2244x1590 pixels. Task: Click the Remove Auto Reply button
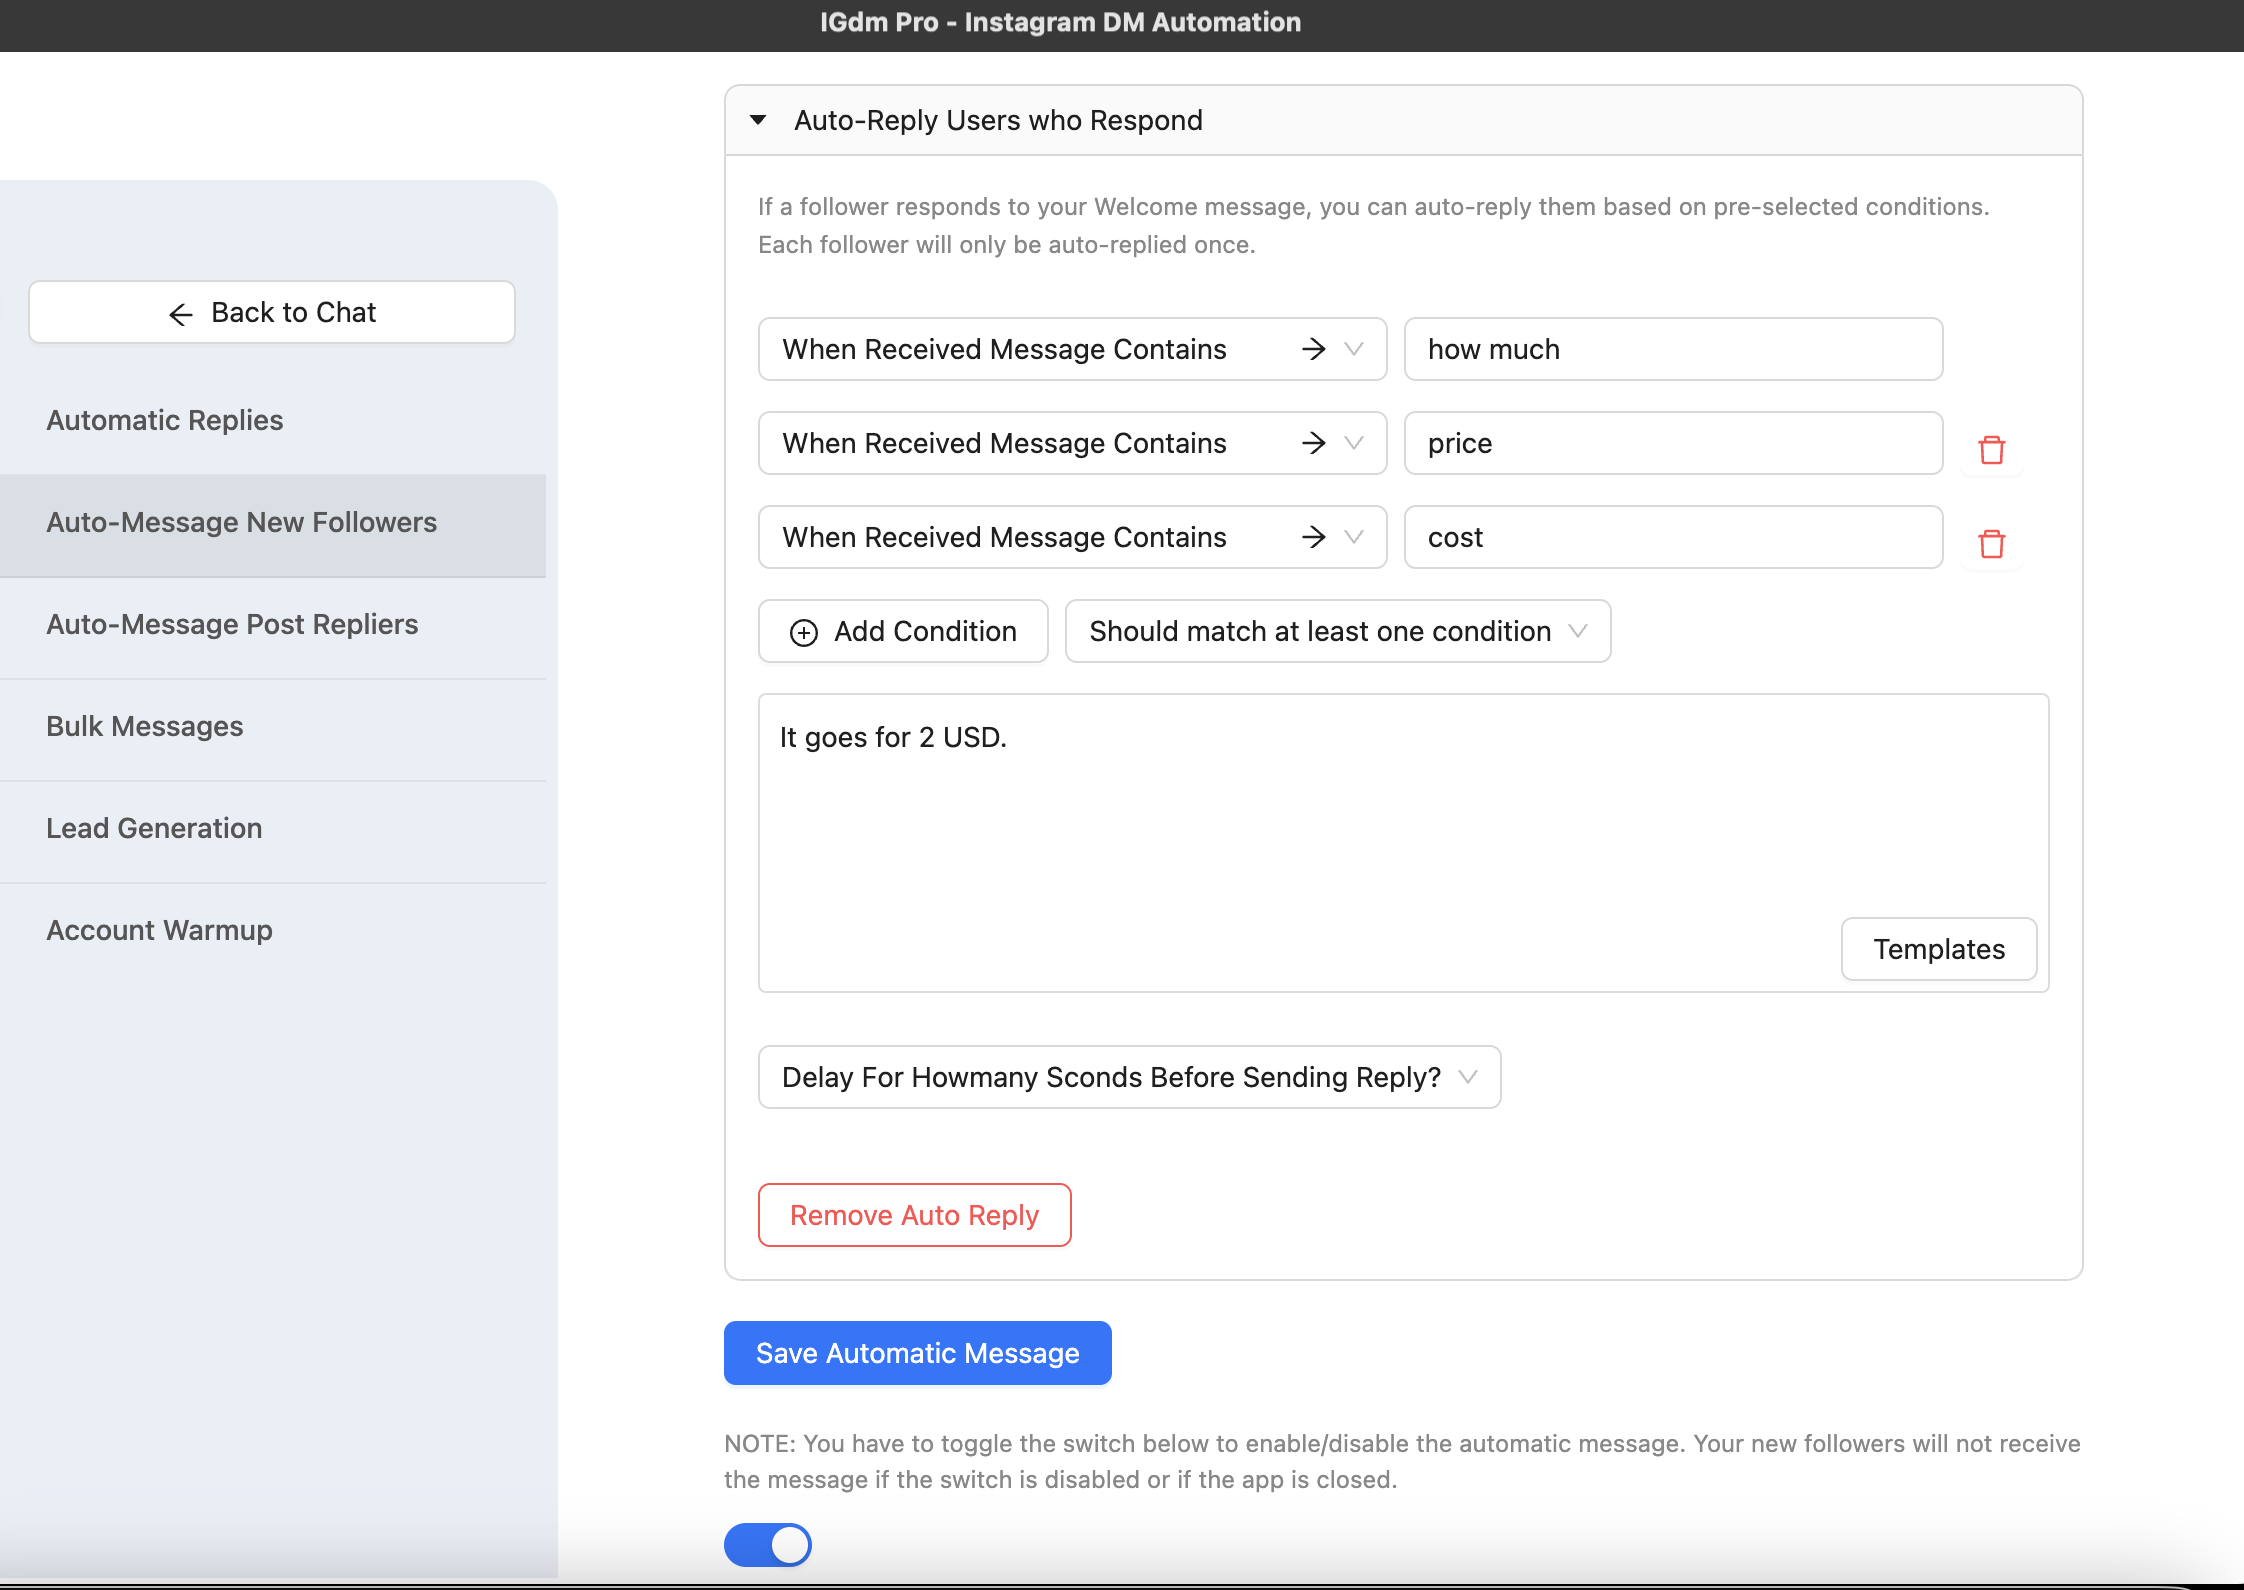click(x=913, y=1214)
